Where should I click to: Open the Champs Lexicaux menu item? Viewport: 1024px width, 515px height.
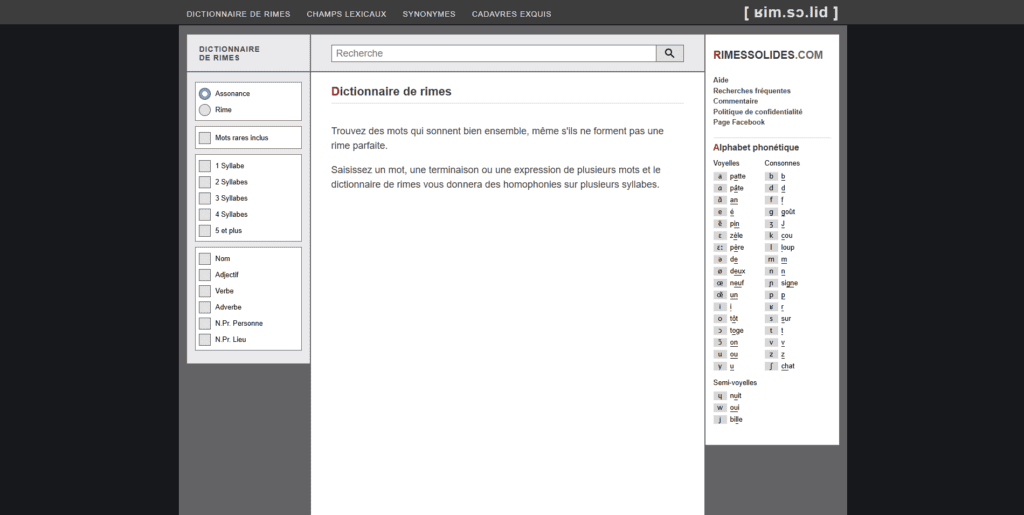tap(346, 14)
